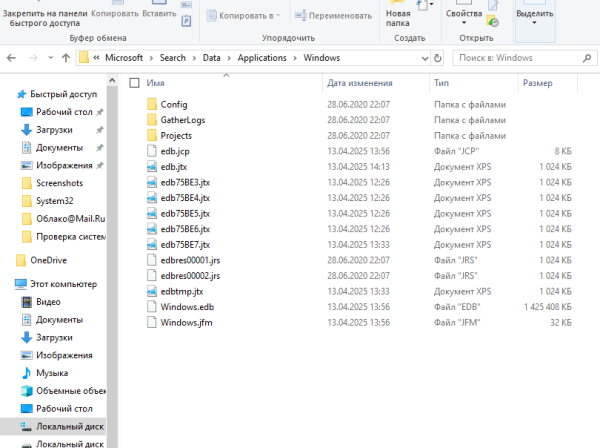Viewport: 600px width, 448px height.
Task: Expand Выделить dropdown menu
Action: [x=535, y=23]
